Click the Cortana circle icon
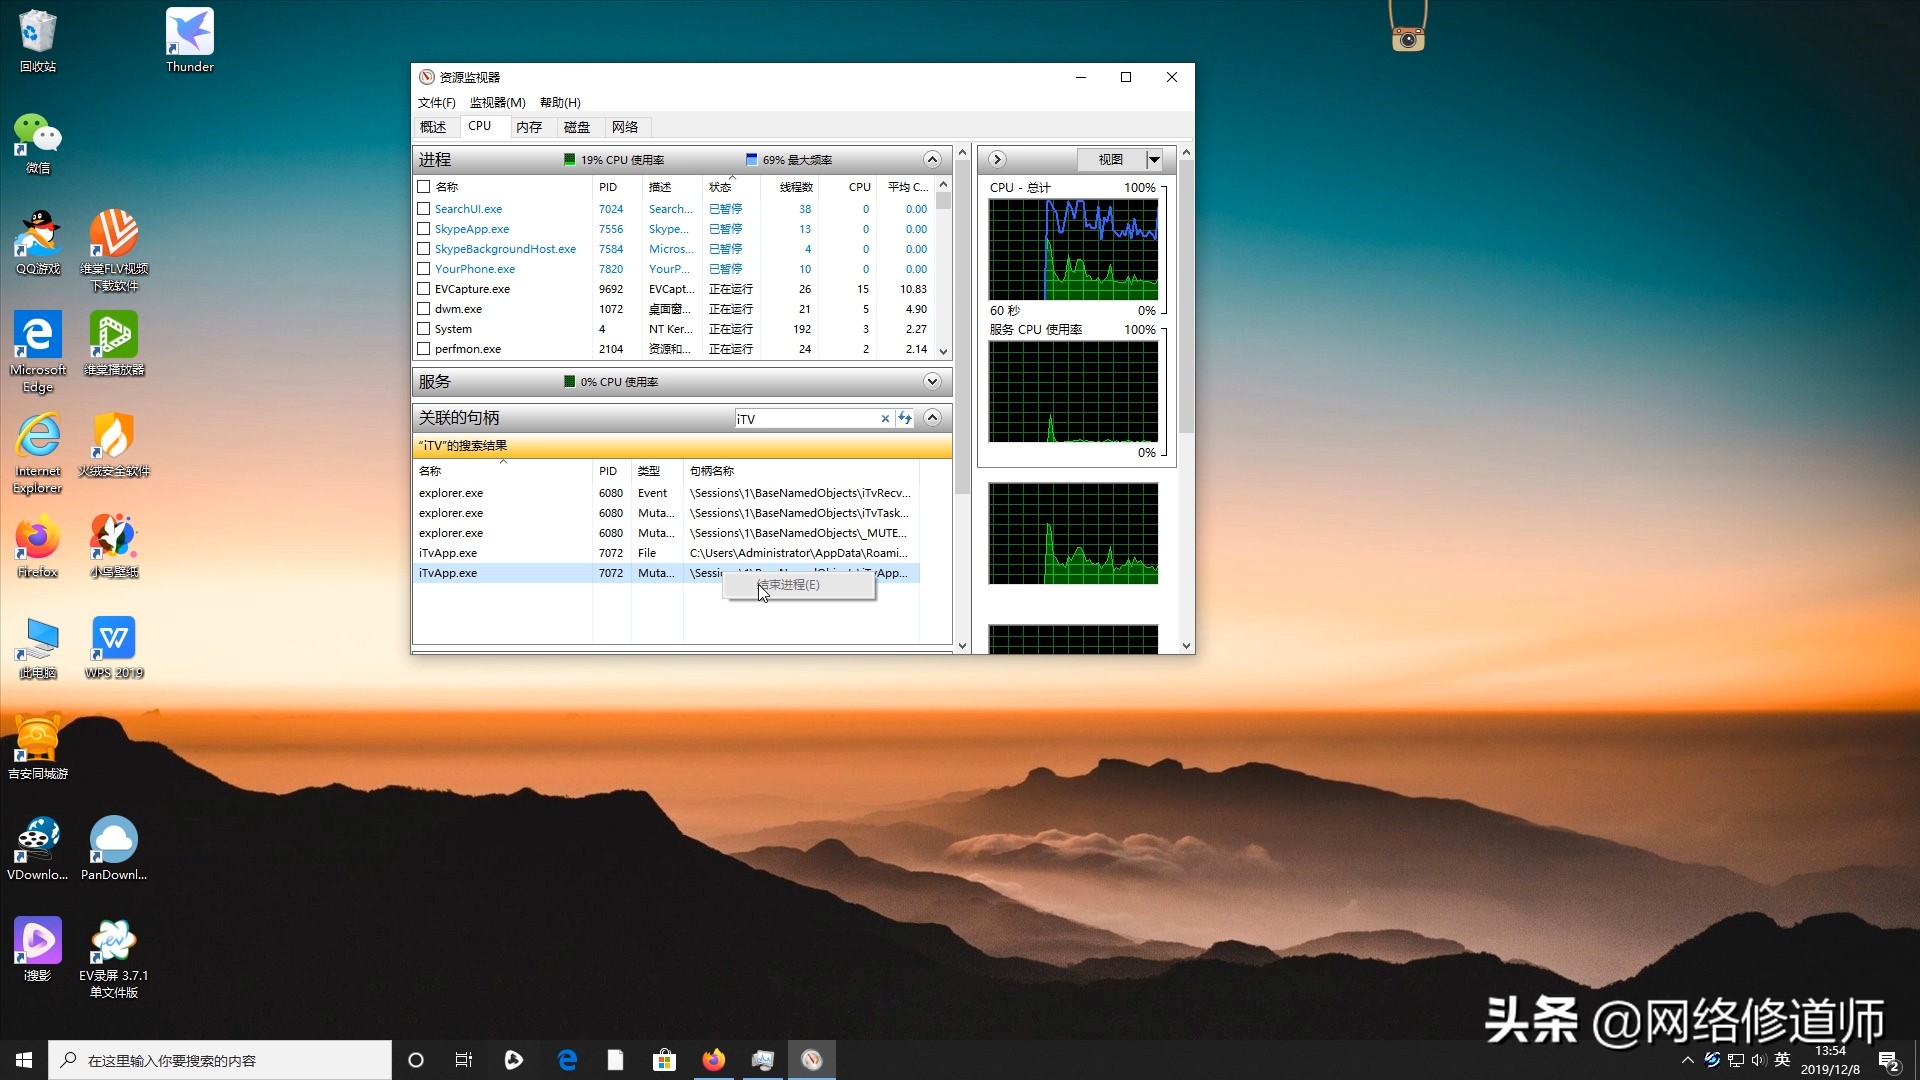The image size is (1920, 1080). click(416, 1060)
